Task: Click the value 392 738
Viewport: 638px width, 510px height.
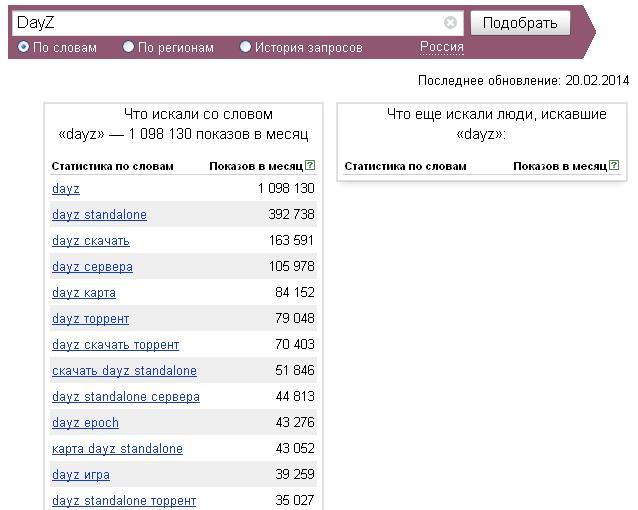Action: pyautogui.click(x=291, y=214)
